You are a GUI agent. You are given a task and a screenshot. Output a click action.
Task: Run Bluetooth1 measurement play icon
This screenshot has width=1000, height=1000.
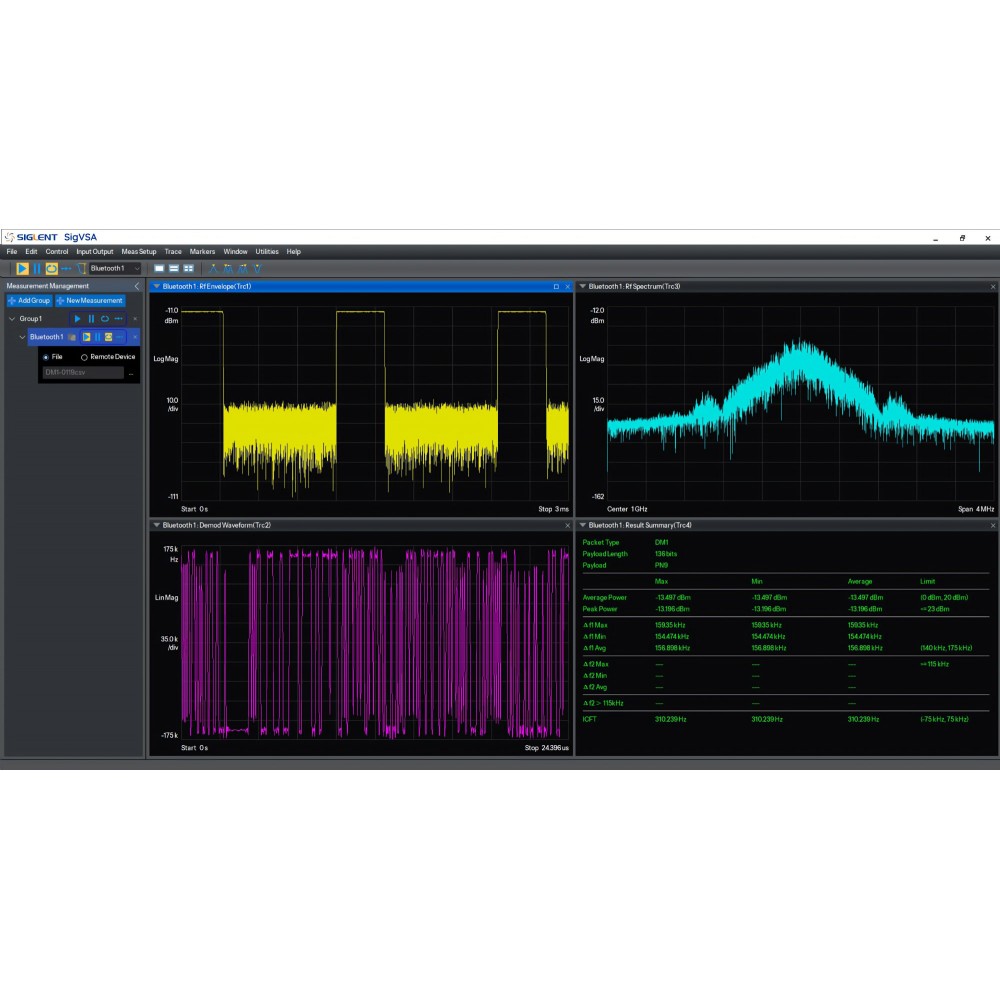point(86,337)
